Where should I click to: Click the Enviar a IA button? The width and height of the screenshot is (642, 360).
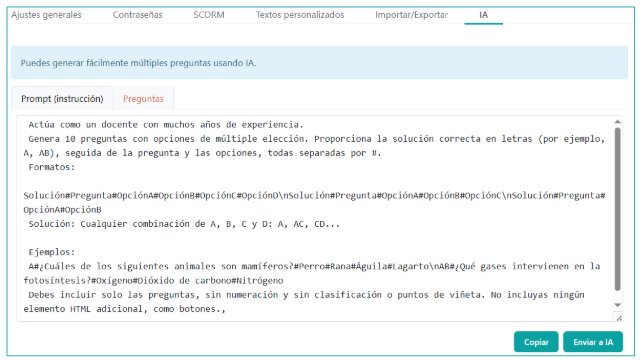coord(593,342)
